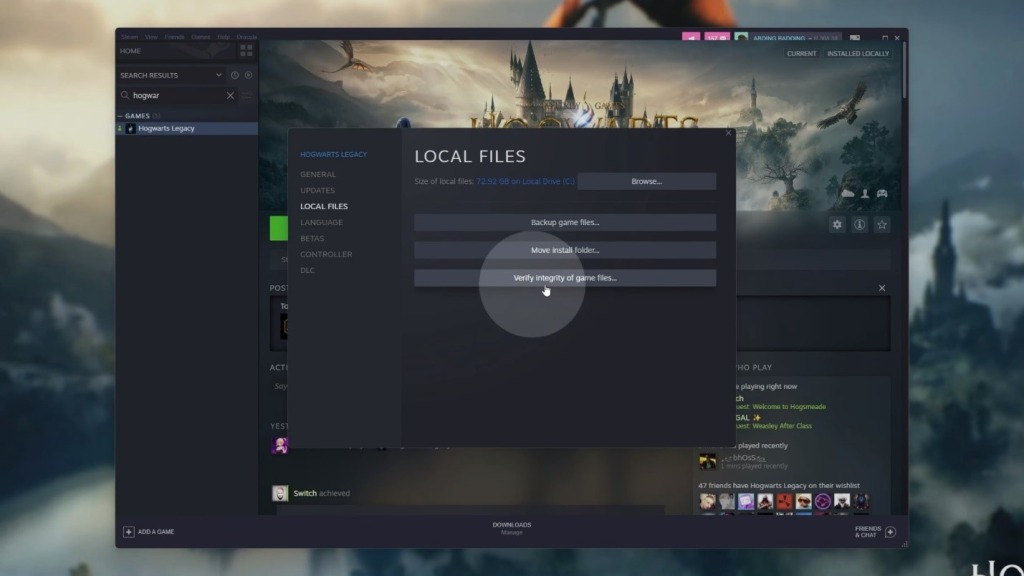
Task: Click into the library search field
Action: 177,95
